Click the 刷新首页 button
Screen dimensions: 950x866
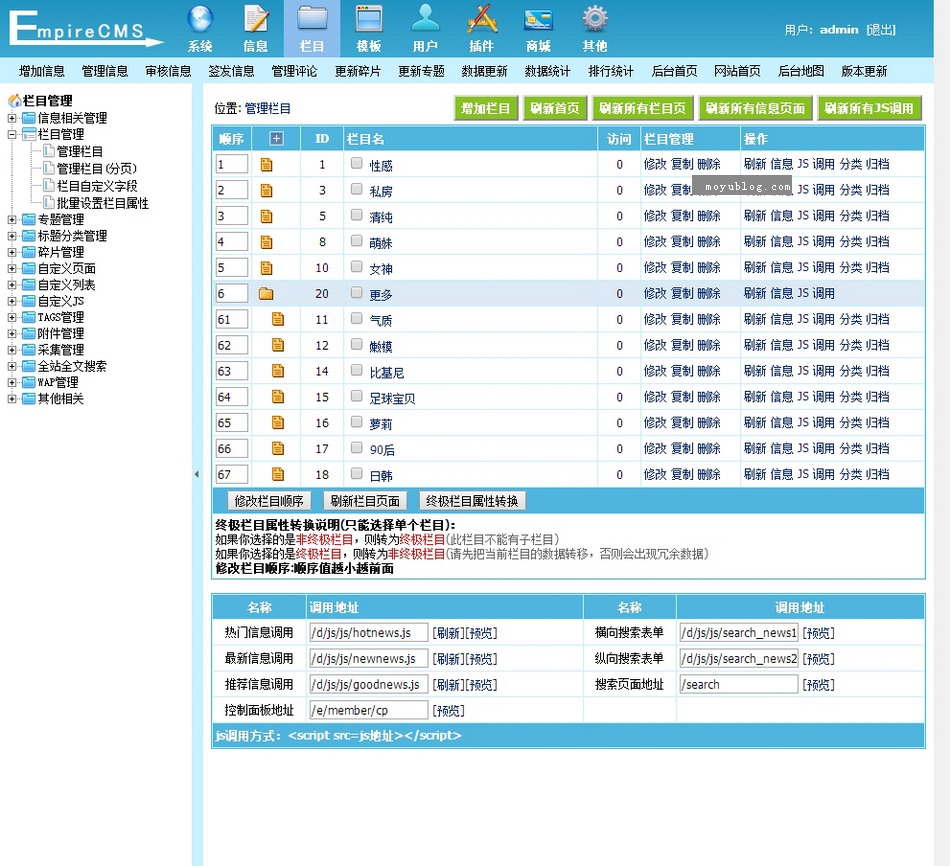(555, 108)
